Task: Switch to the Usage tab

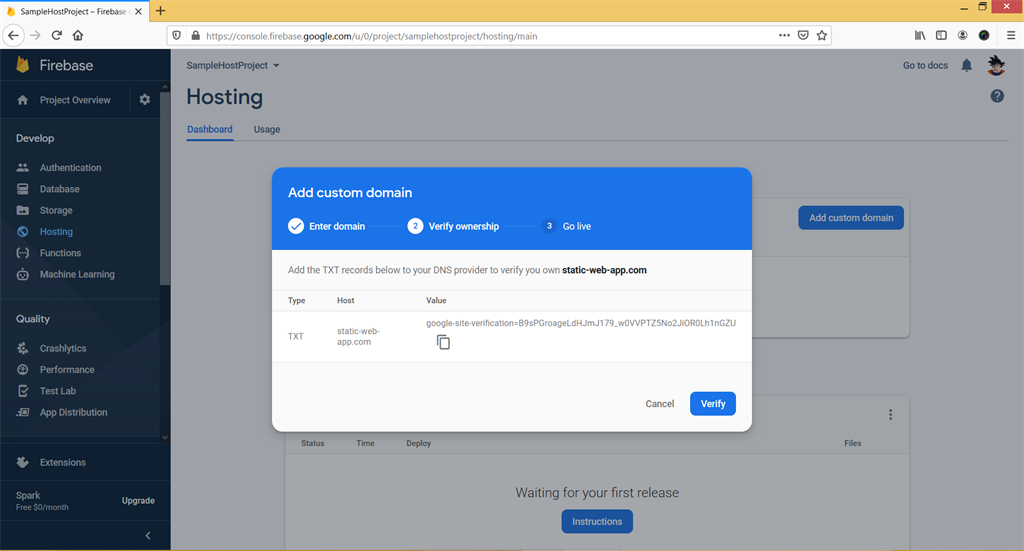Action: click(266, 129)
